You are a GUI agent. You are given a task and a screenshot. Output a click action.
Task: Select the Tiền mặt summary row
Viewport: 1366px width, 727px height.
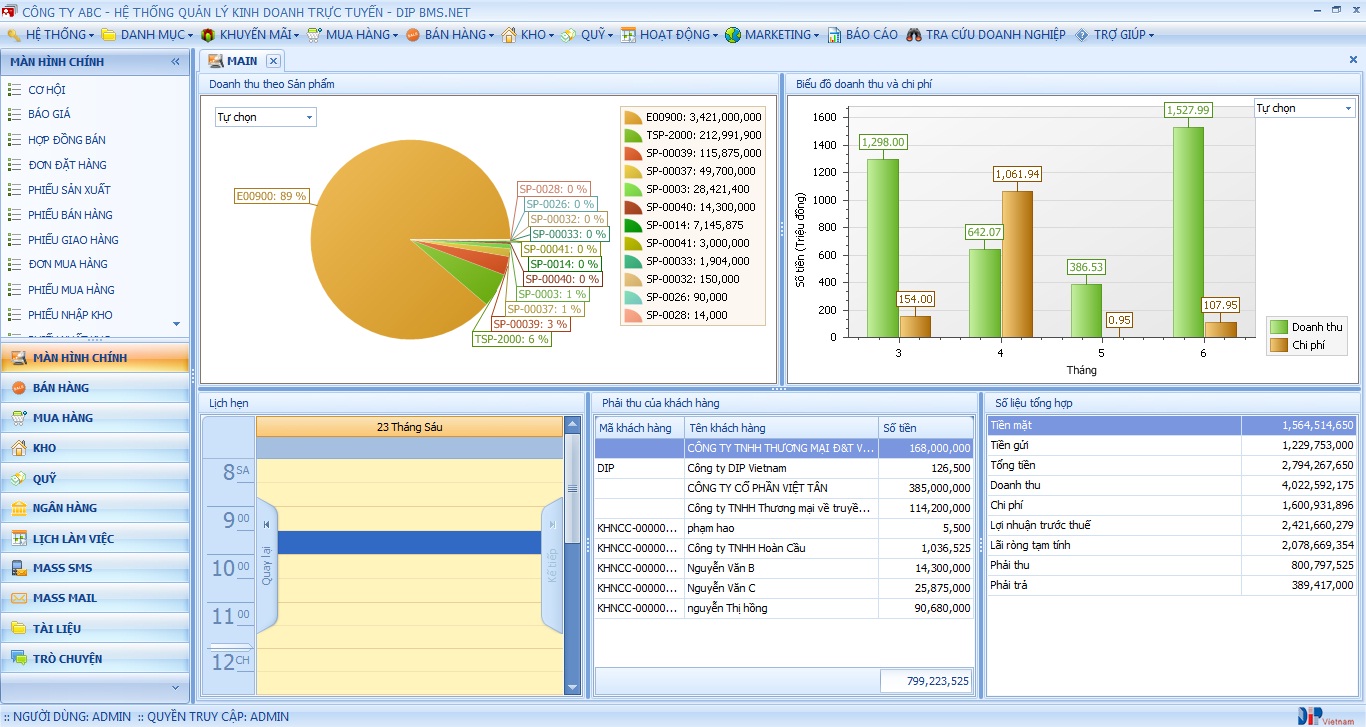(x=1172, y=425)
